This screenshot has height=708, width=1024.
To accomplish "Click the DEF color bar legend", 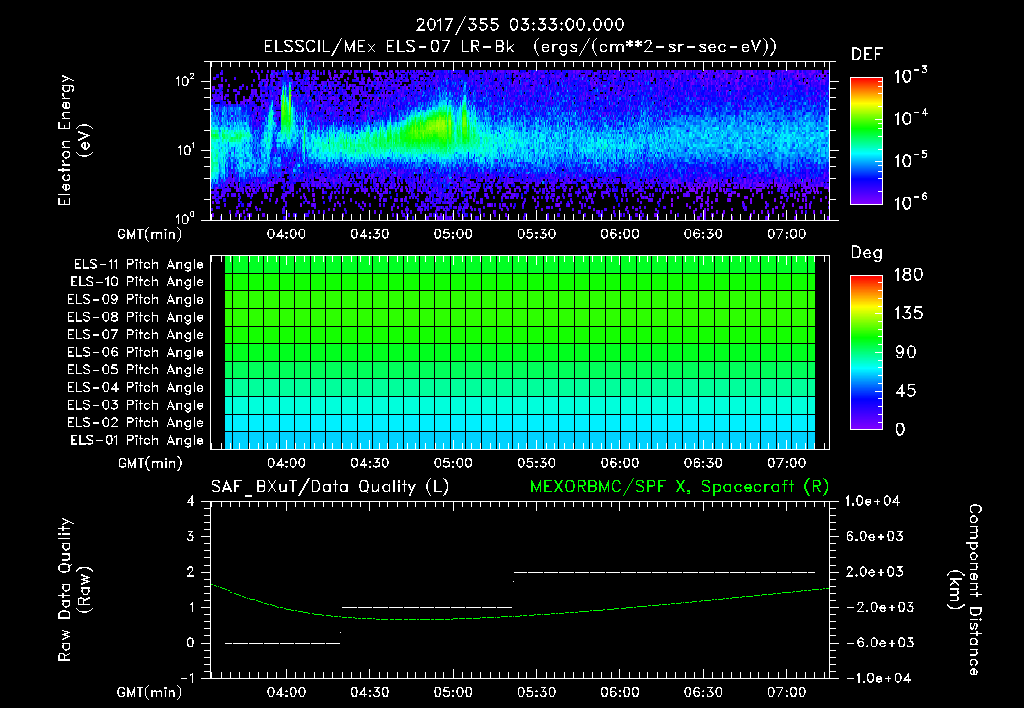I will [x=866, y=140].
